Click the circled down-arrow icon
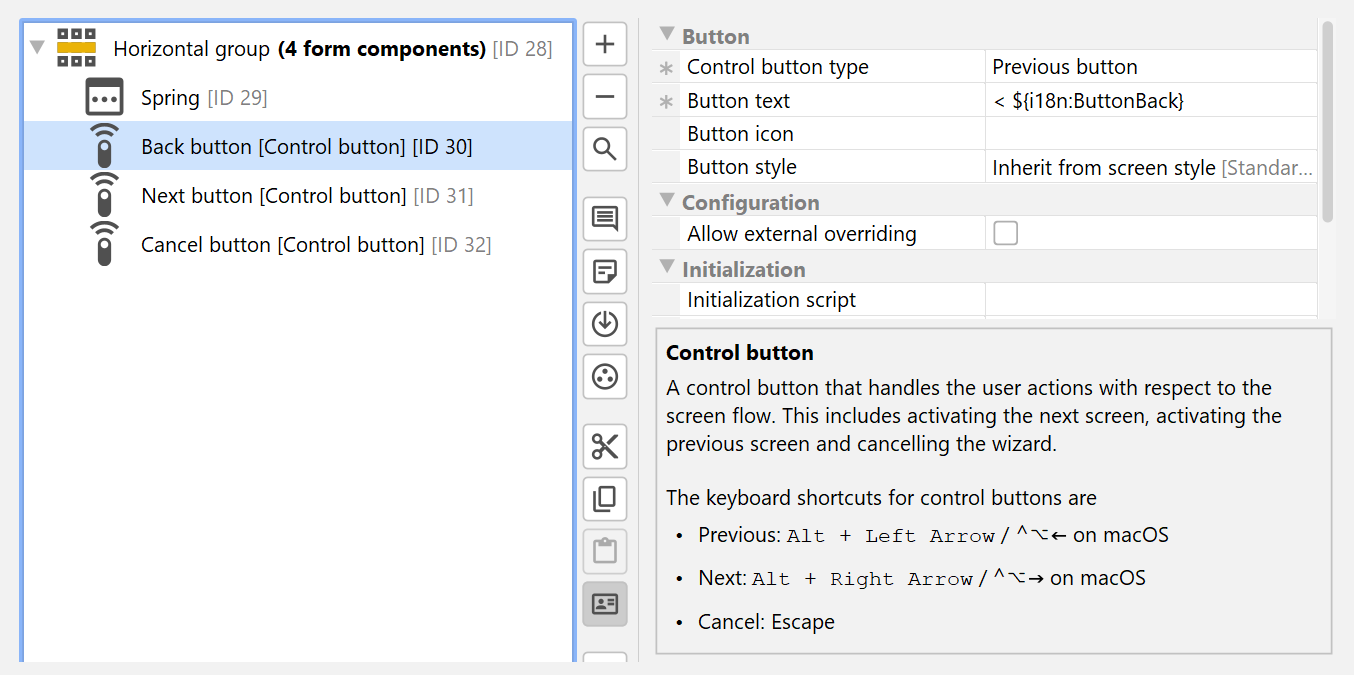1354x675 pixels. [605, 324]
